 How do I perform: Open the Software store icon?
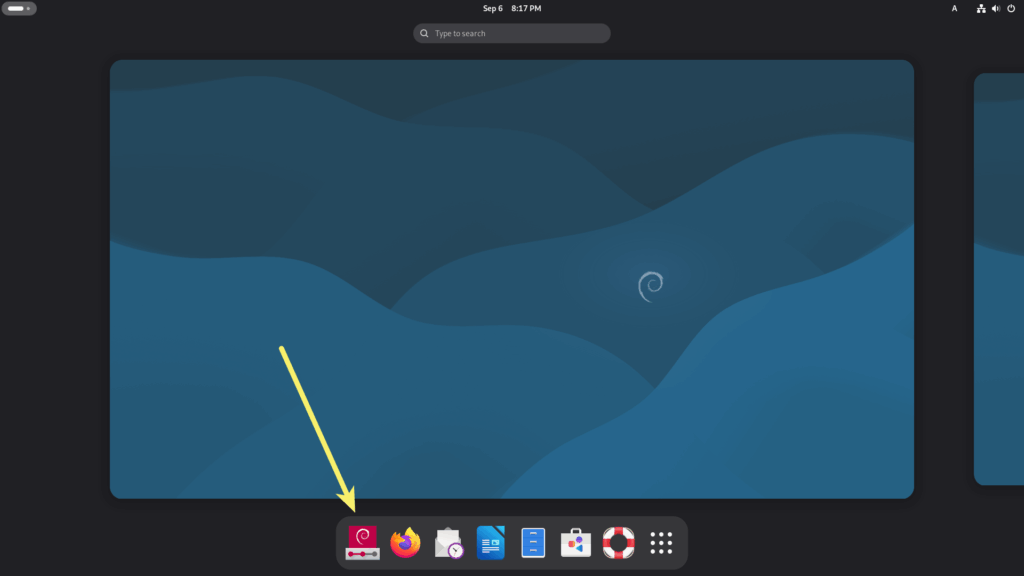(575, 543)
